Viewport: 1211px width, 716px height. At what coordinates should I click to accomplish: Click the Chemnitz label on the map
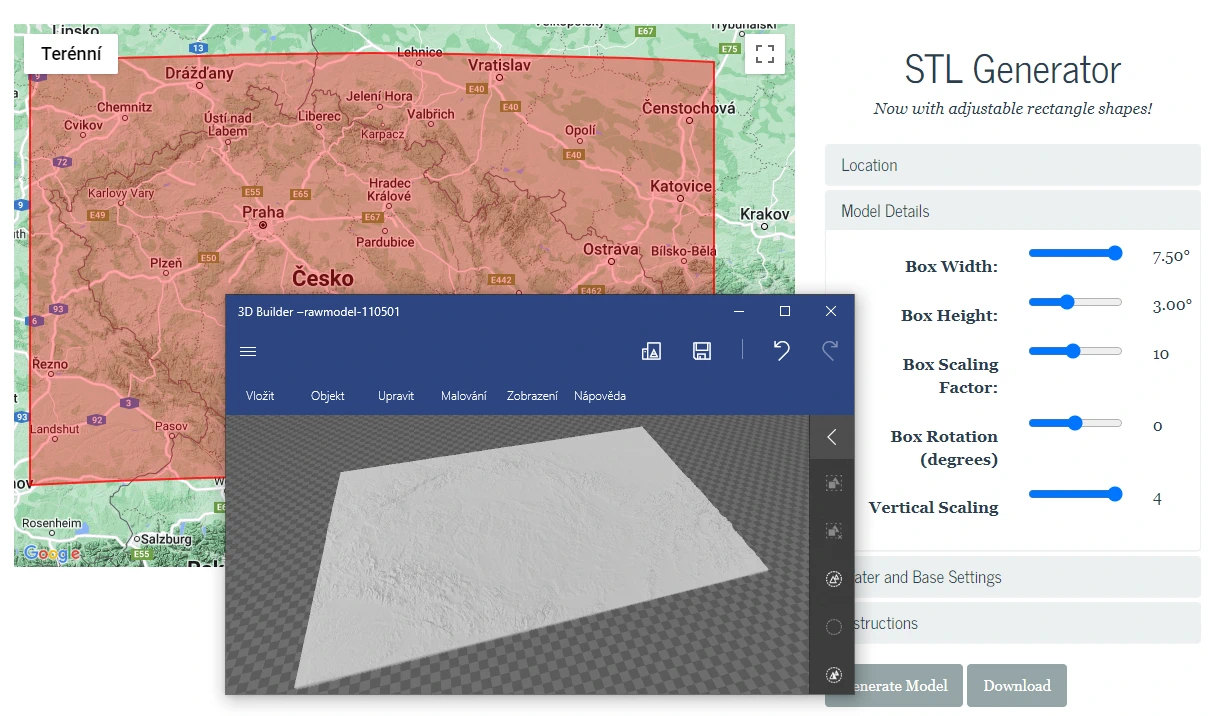124,107
